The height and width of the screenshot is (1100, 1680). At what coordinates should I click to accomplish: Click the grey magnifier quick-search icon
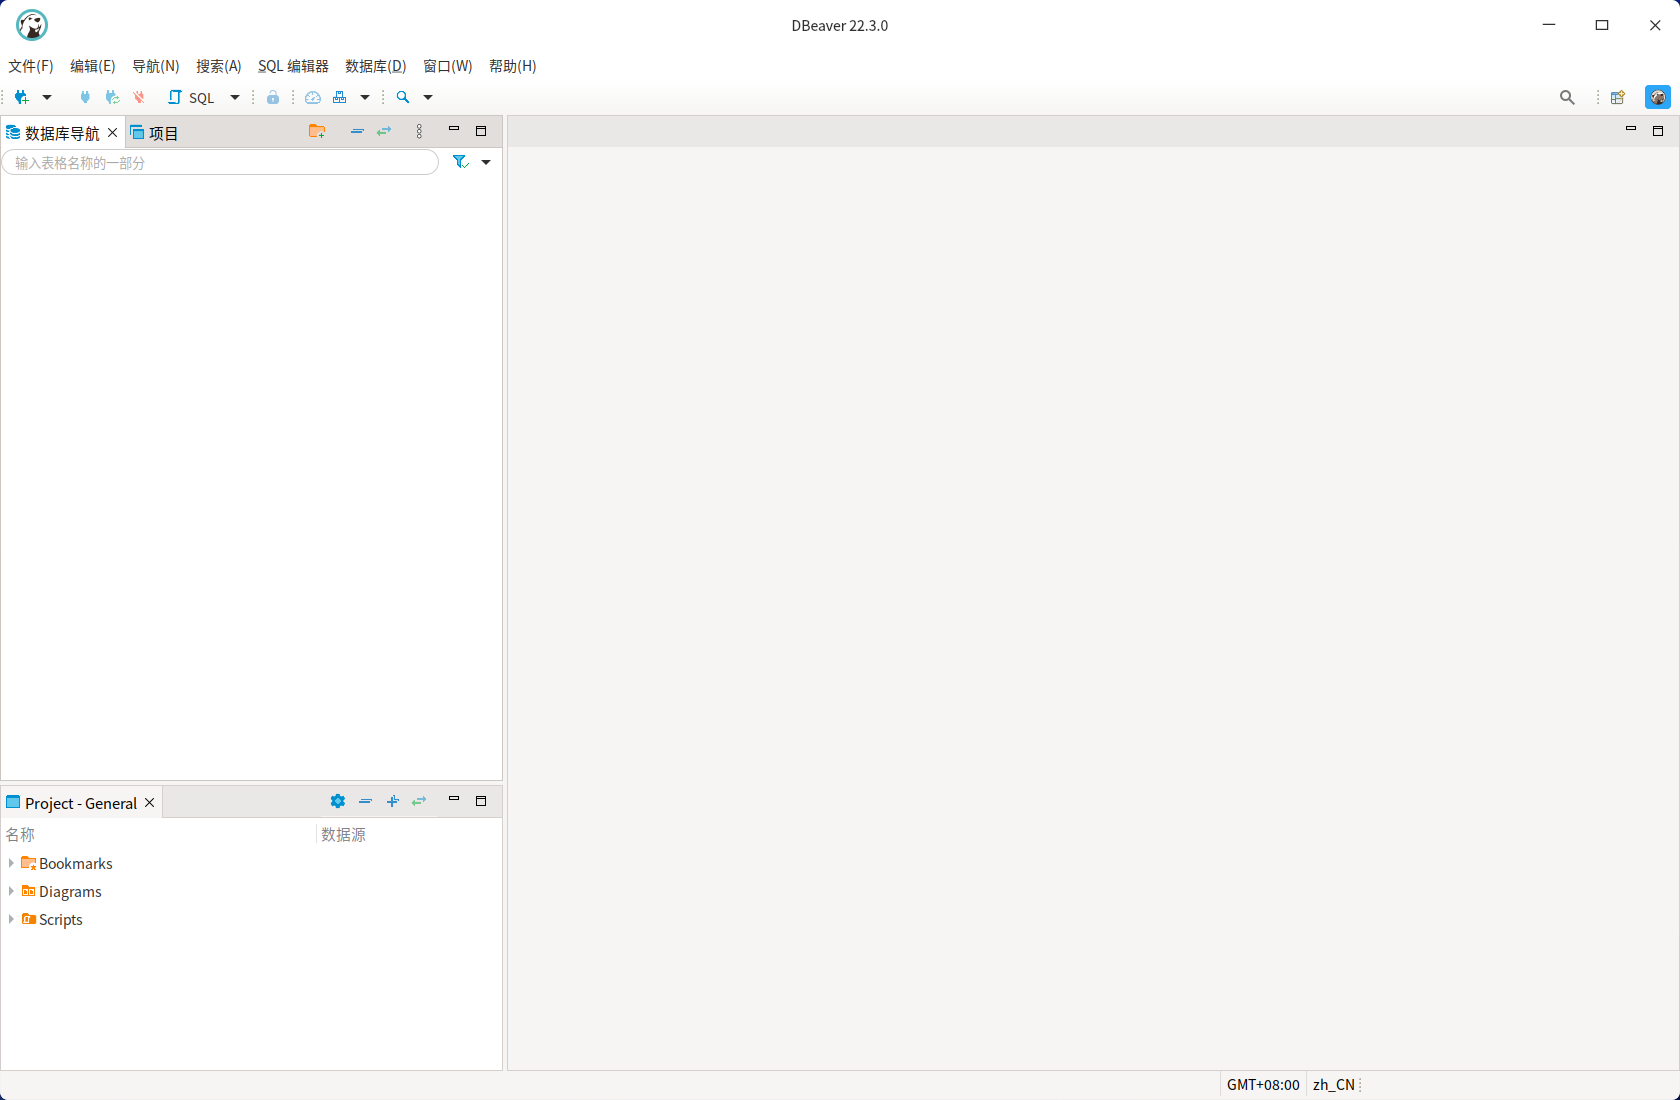click(1567, 97)
